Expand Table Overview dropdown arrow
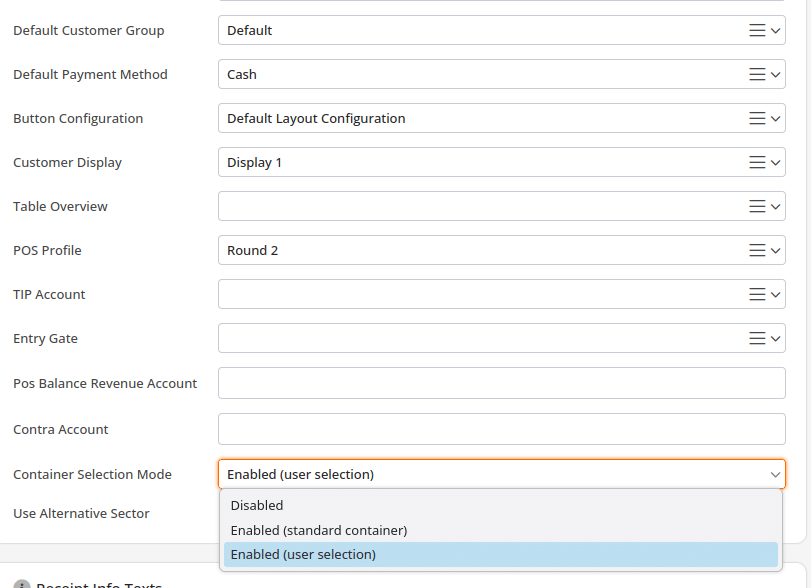Image resolution: width=811 pixels, height=588 pixels. 775,206
